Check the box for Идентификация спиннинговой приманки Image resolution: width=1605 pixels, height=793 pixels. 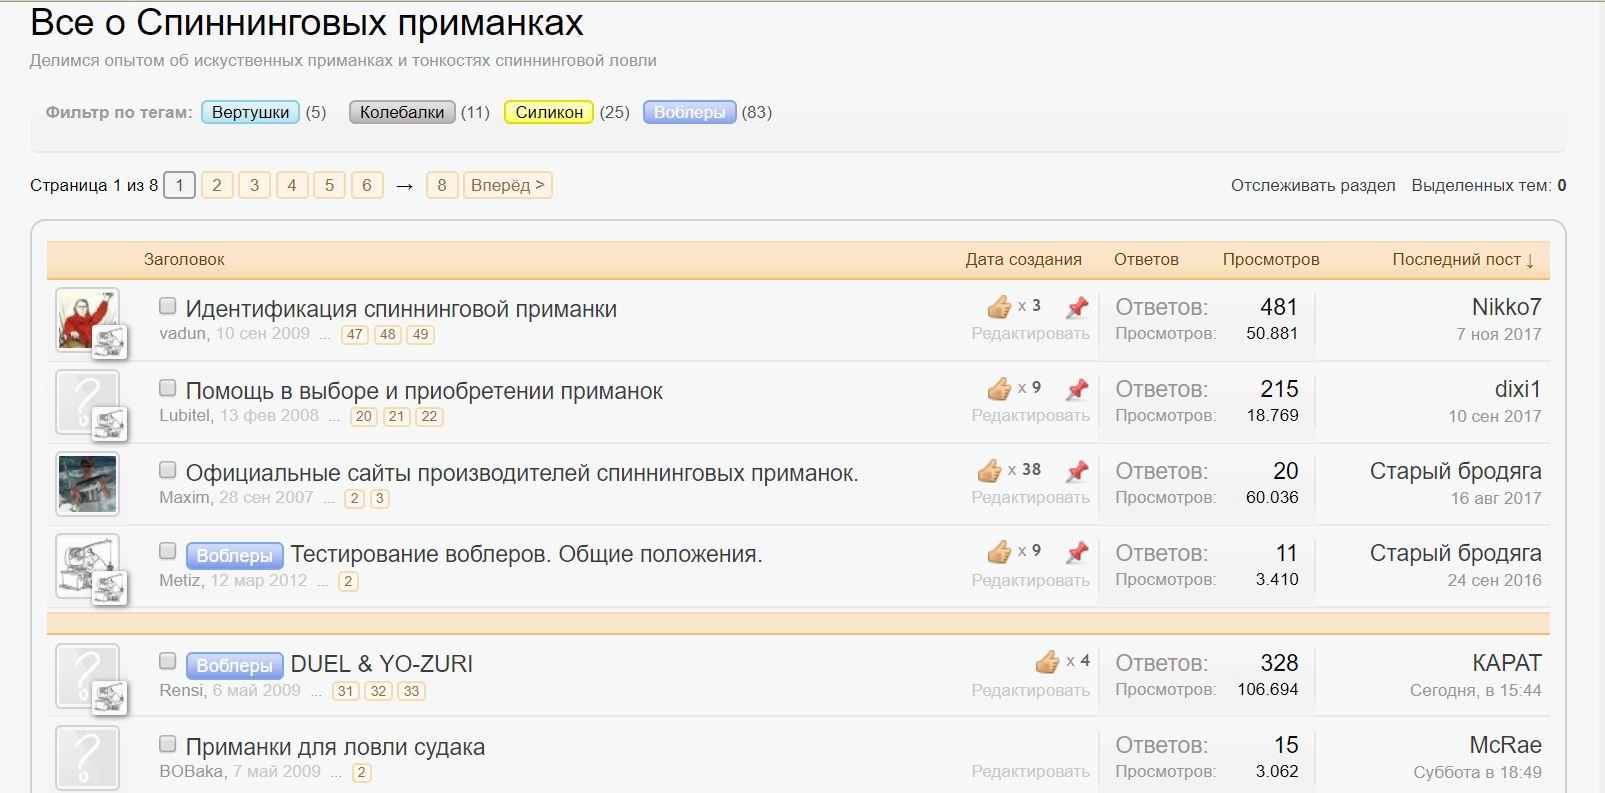168,306
